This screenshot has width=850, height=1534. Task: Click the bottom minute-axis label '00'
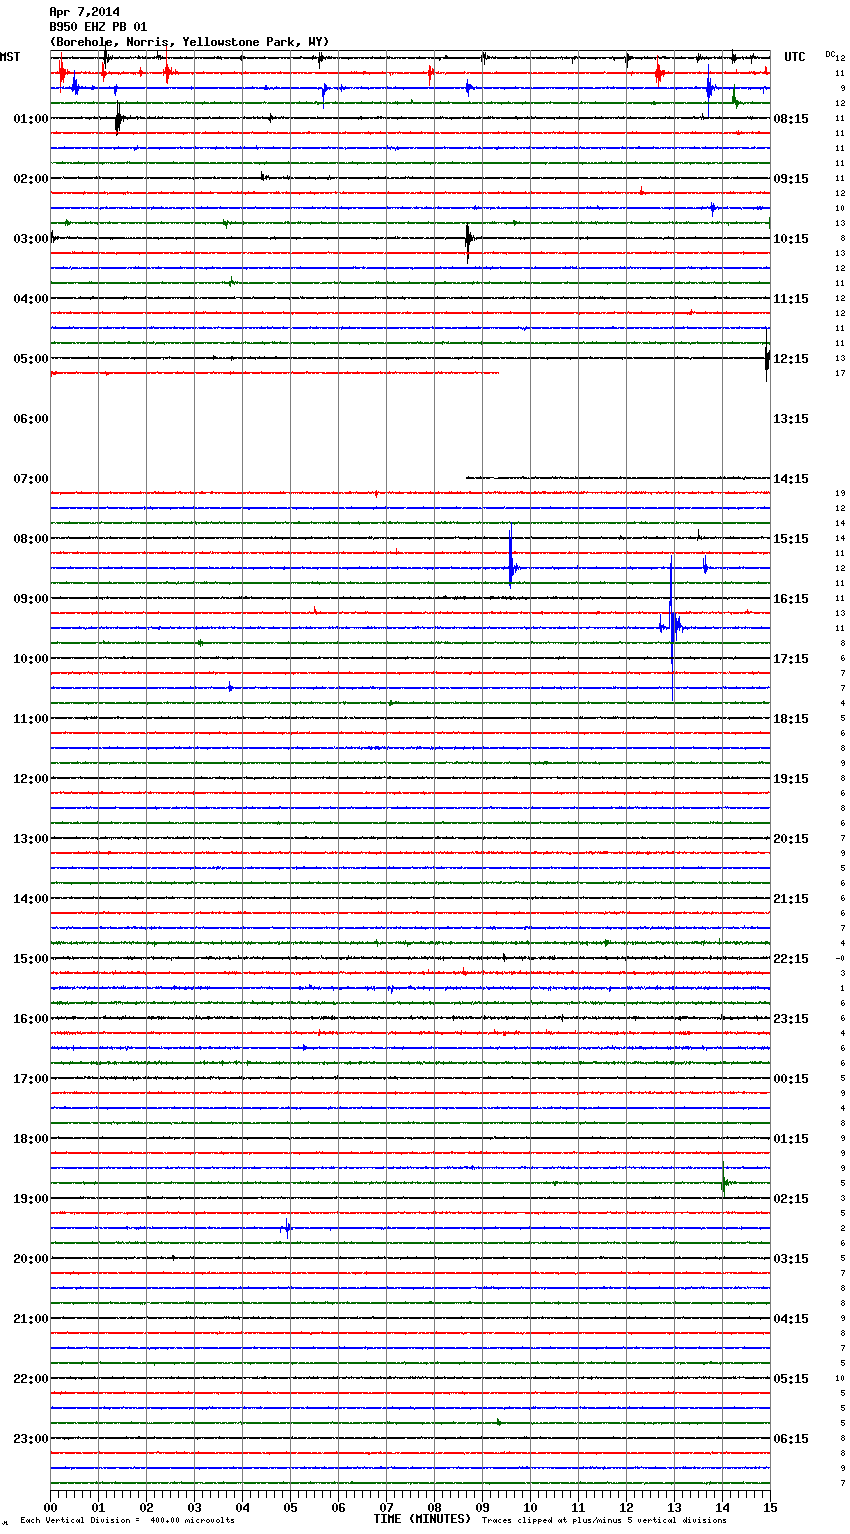point(50,1507)
